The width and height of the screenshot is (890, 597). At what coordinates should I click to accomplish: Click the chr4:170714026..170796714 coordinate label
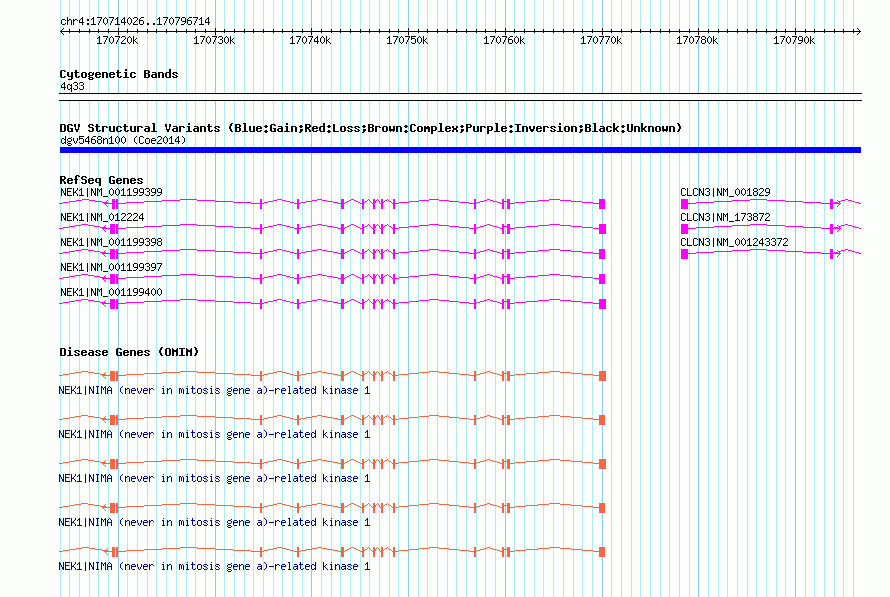[x=135, y=22]
